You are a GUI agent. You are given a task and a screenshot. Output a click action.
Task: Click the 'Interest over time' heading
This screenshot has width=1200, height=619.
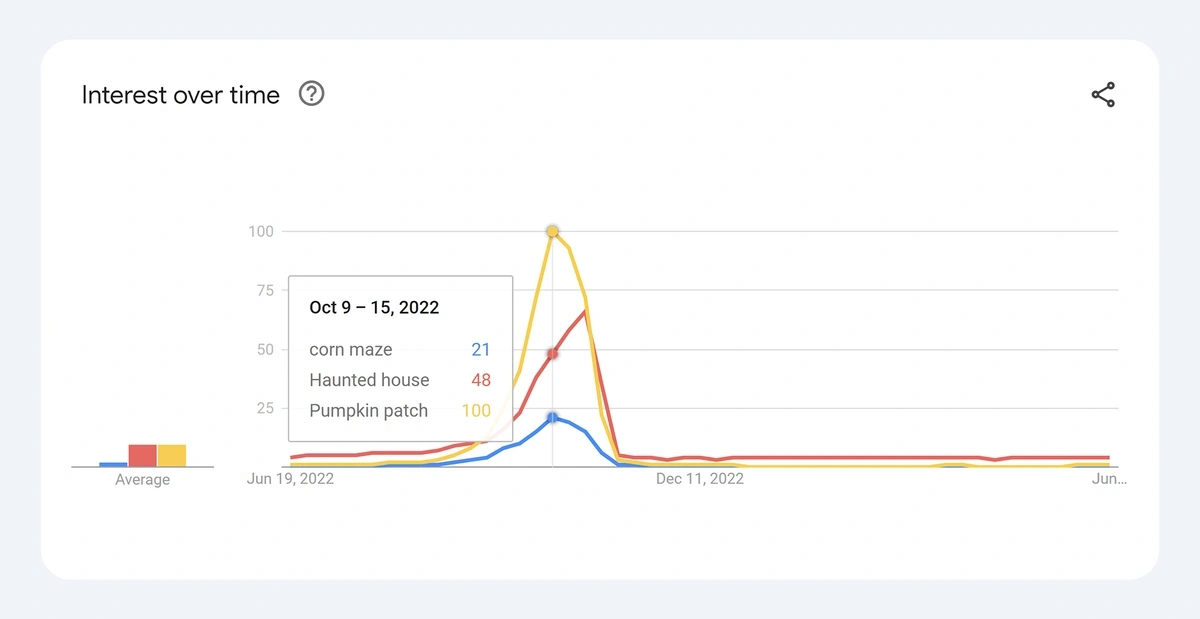(x=180, y=95)
